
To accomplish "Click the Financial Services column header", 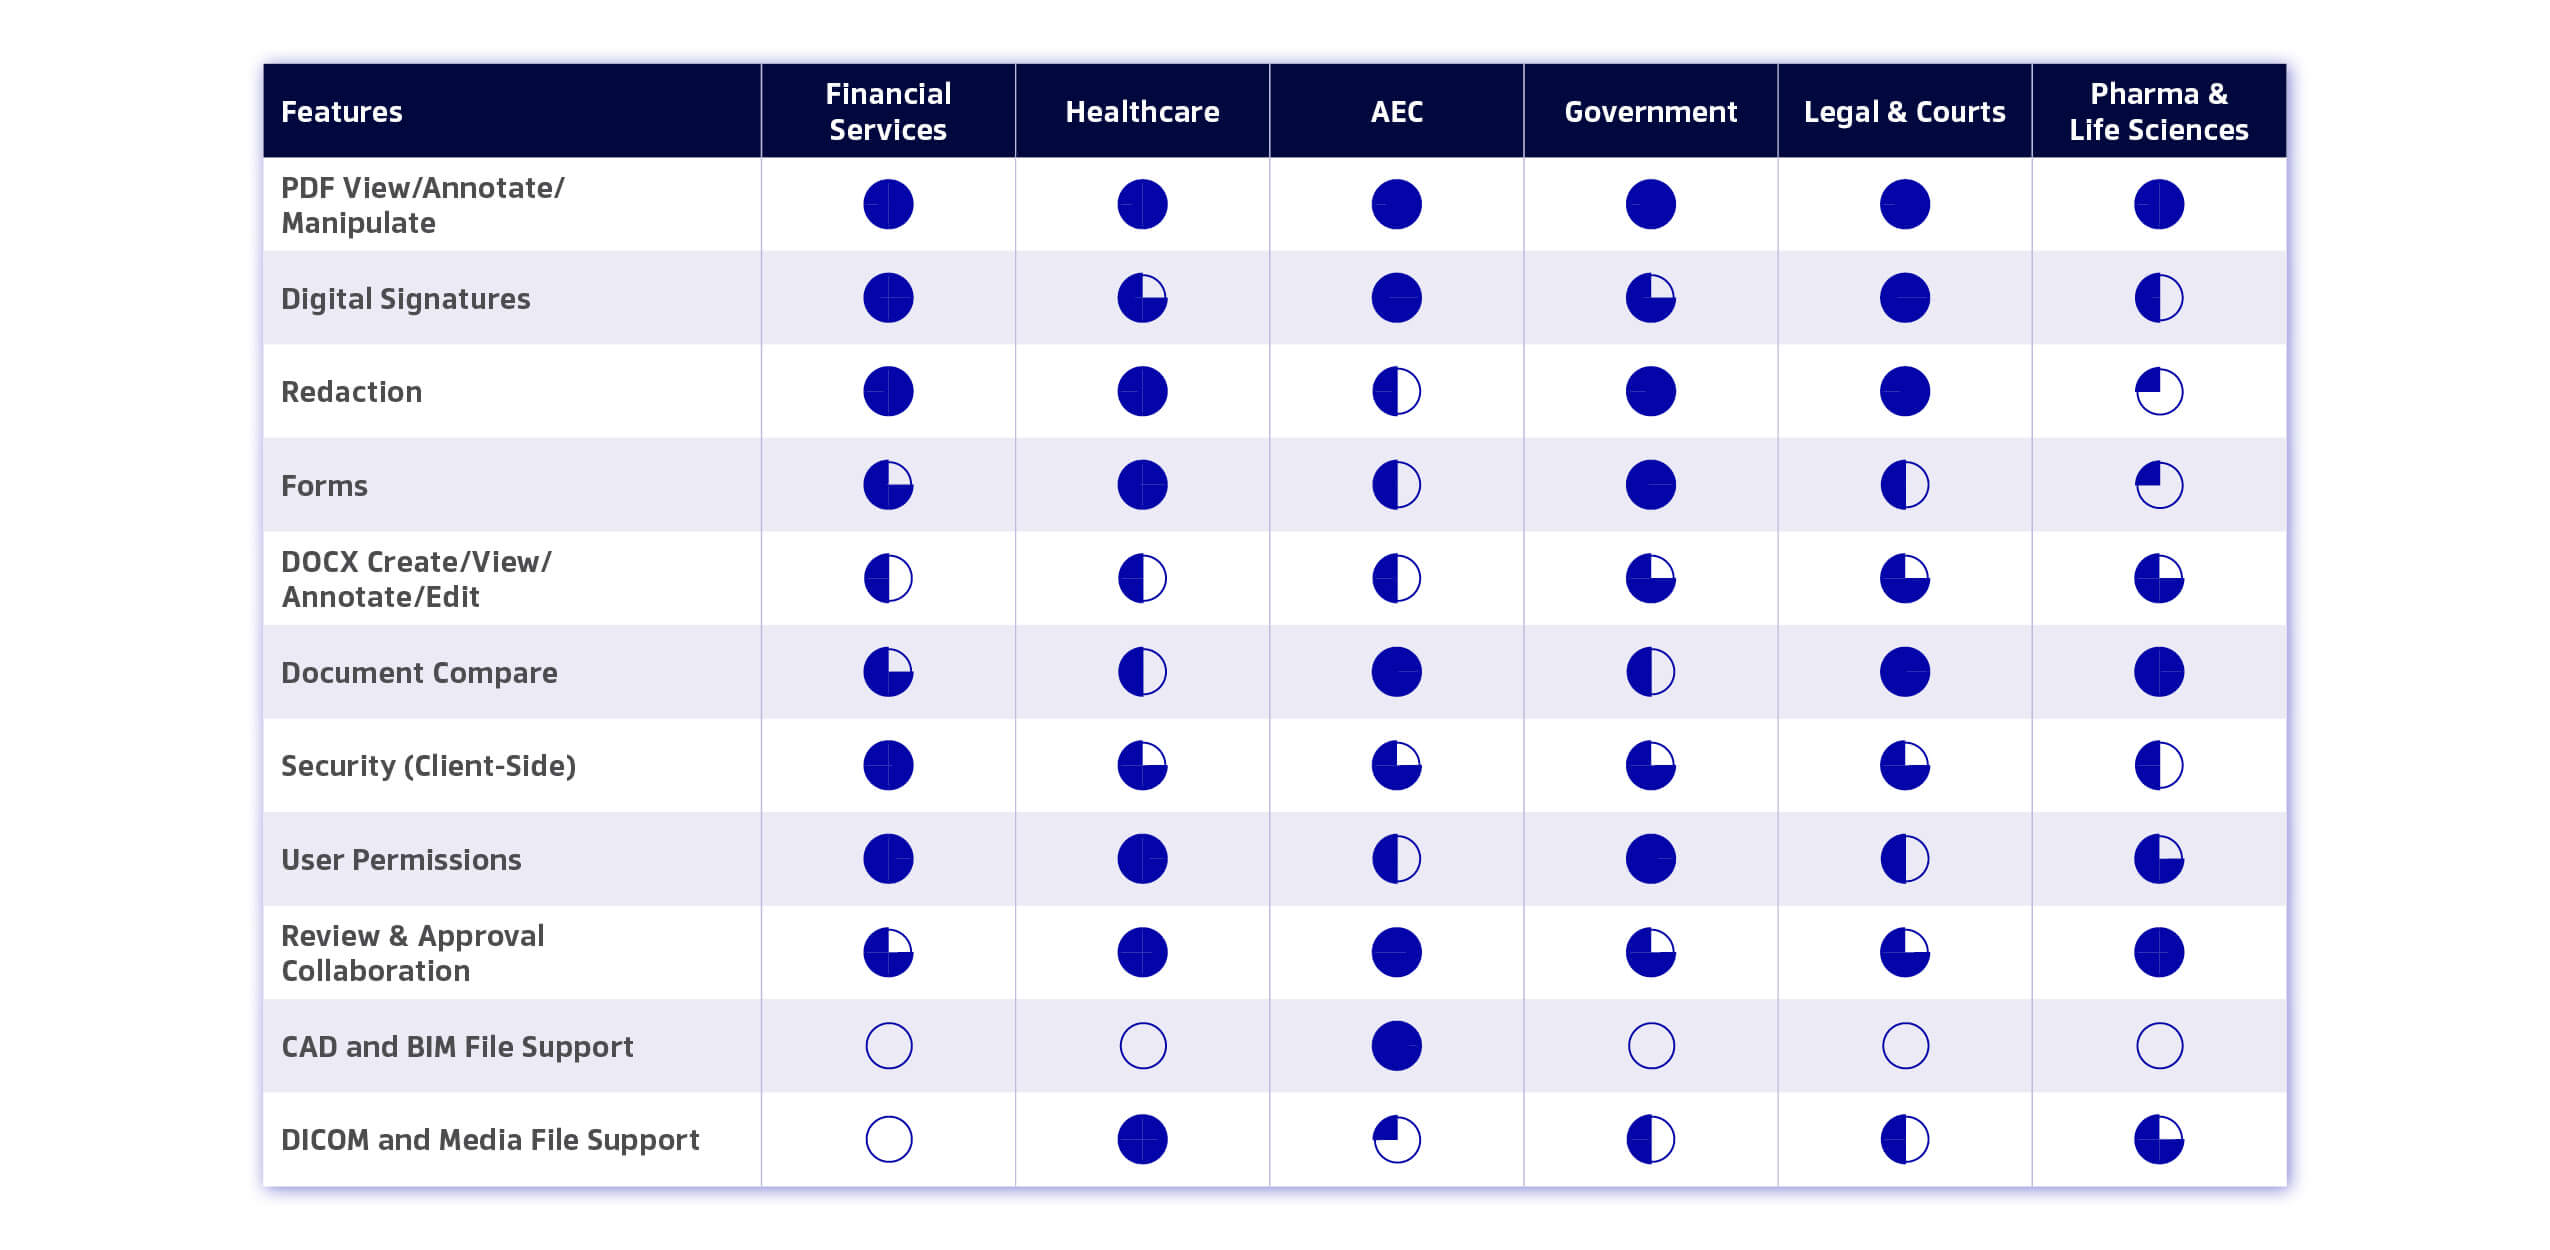I will click(888, 111).
